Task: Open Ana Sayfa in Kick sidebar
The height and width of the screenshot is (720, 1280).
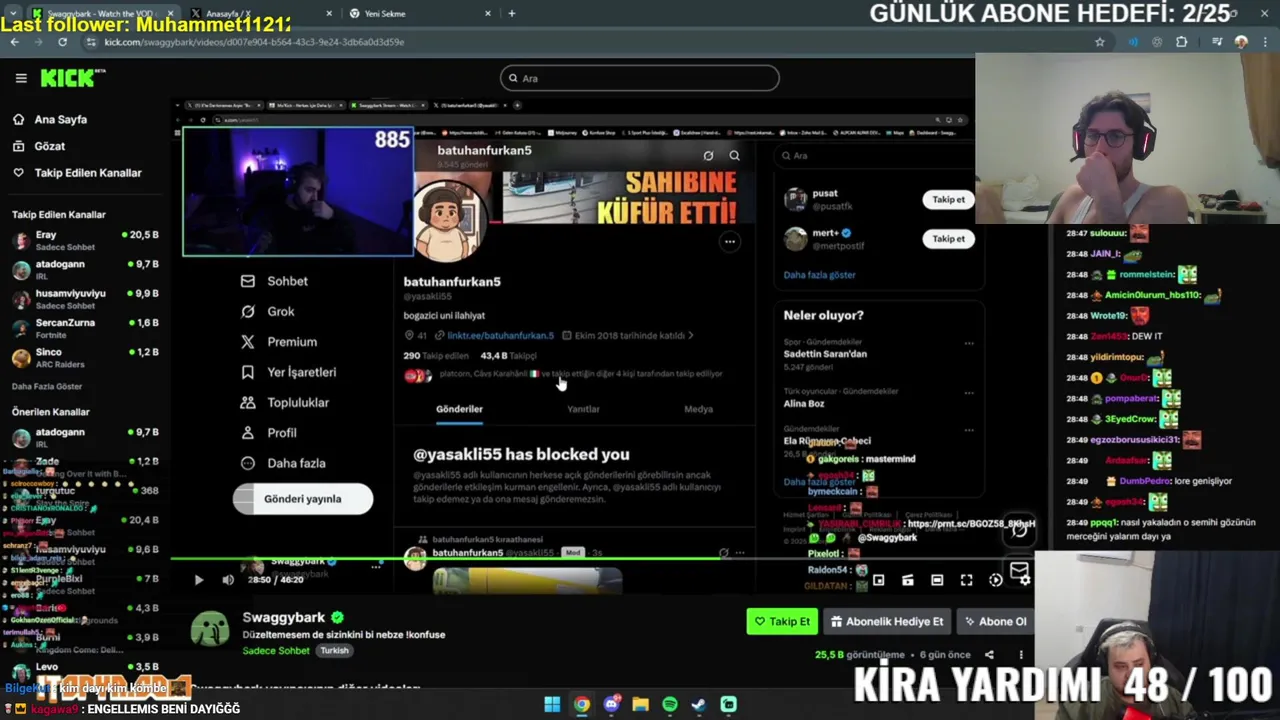Action: coord(60,119)
